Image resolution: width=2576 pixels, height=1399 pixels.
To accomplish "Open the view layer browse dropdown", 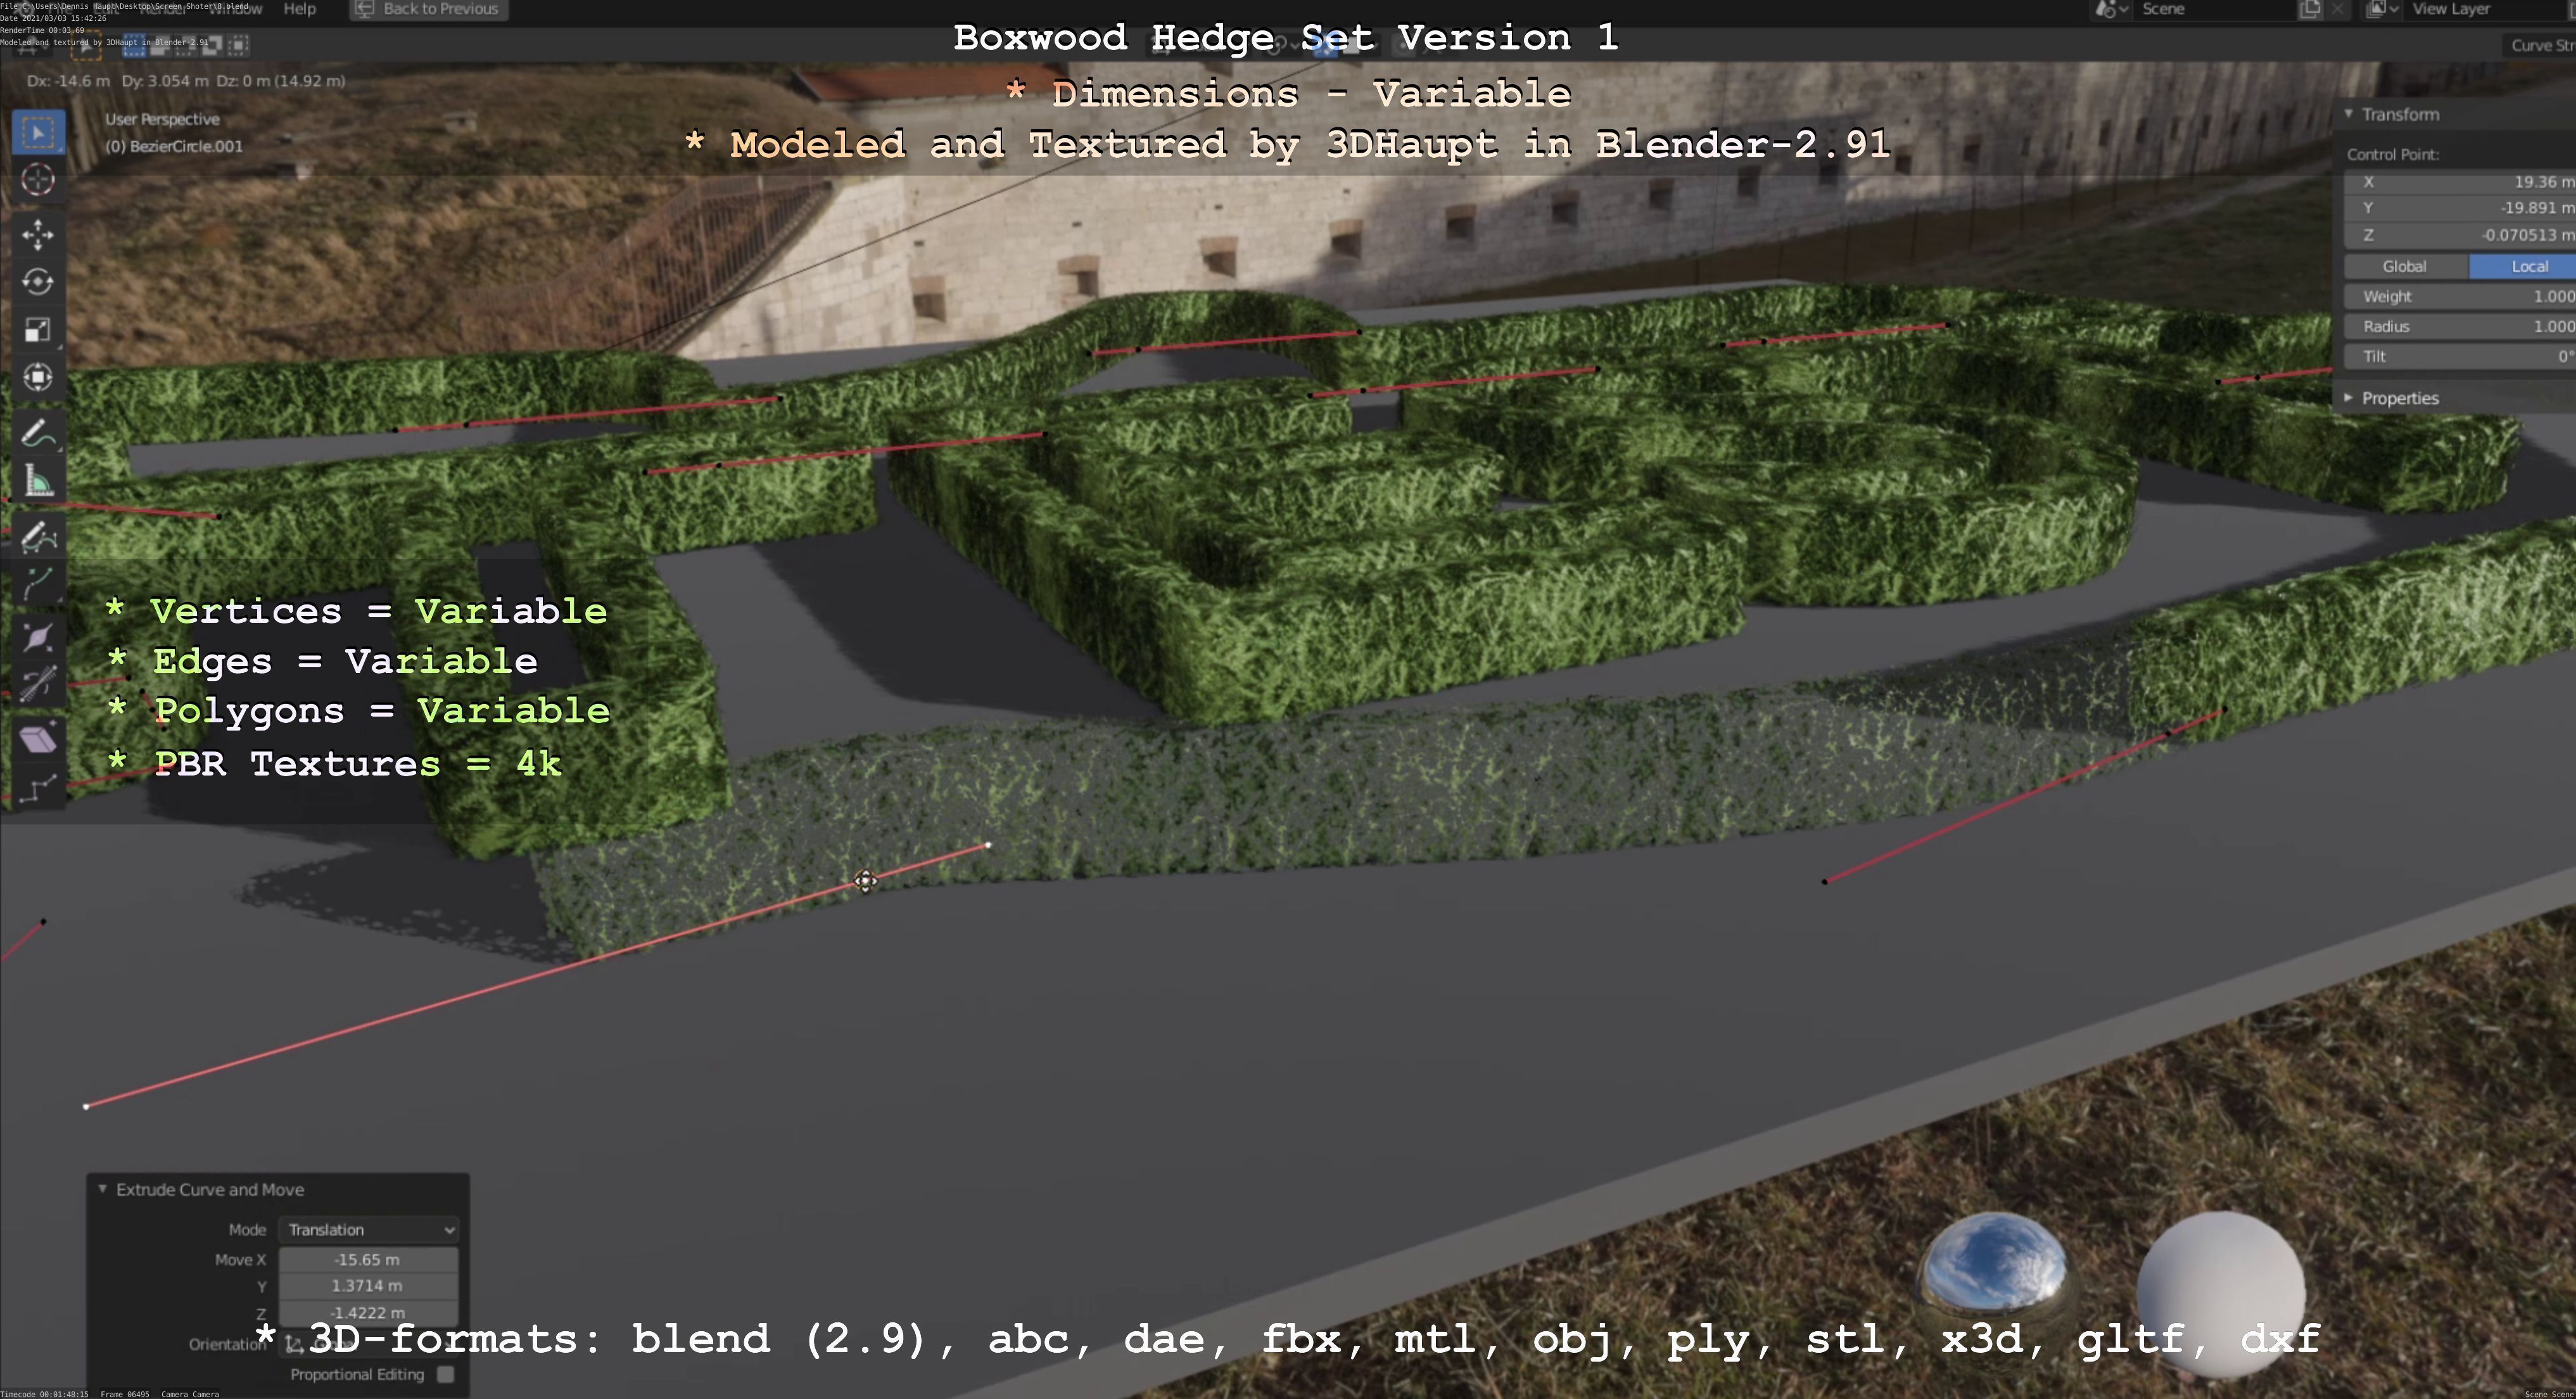I will pos(2382,9).
